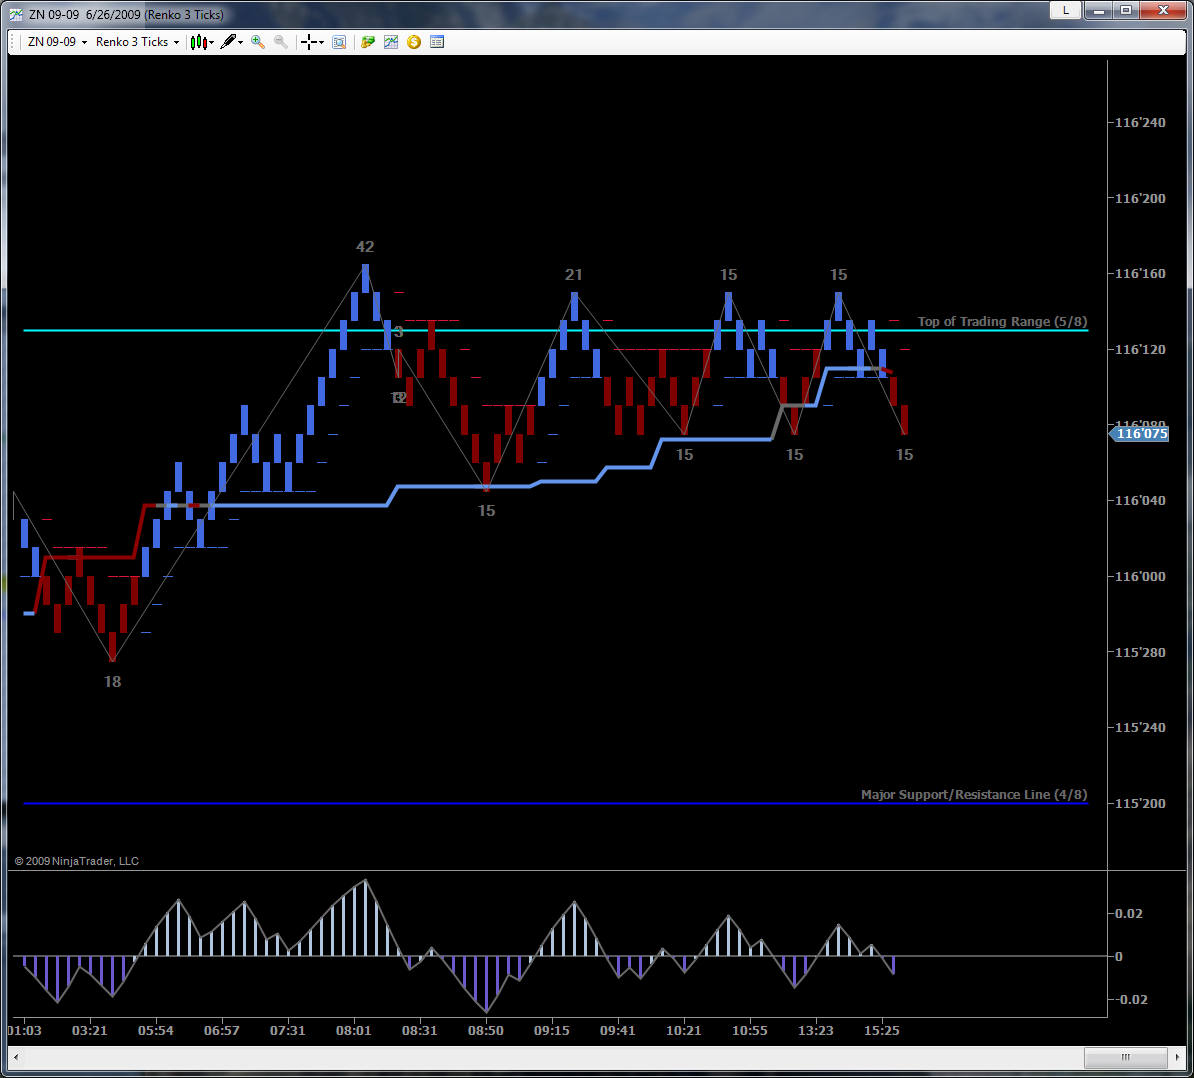Expand the cursor type dropdown arrow
This screenshot has height=1078, width=1194.
[x=321, y=43]
